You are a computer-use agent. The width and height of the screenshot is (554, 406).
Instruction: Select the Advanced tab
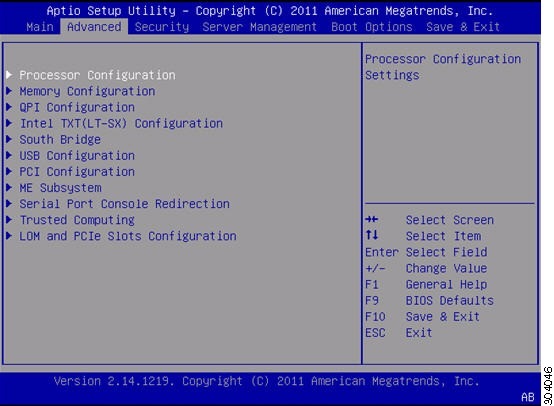coord(94,27)
